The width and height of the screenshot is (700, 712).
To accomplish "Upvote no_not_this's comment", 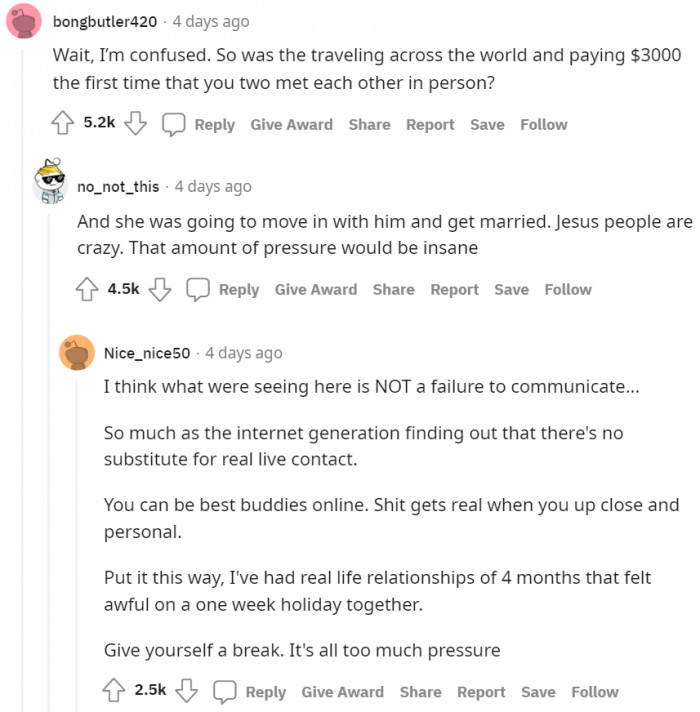I will pyautogui.click(x=87, y=289).
